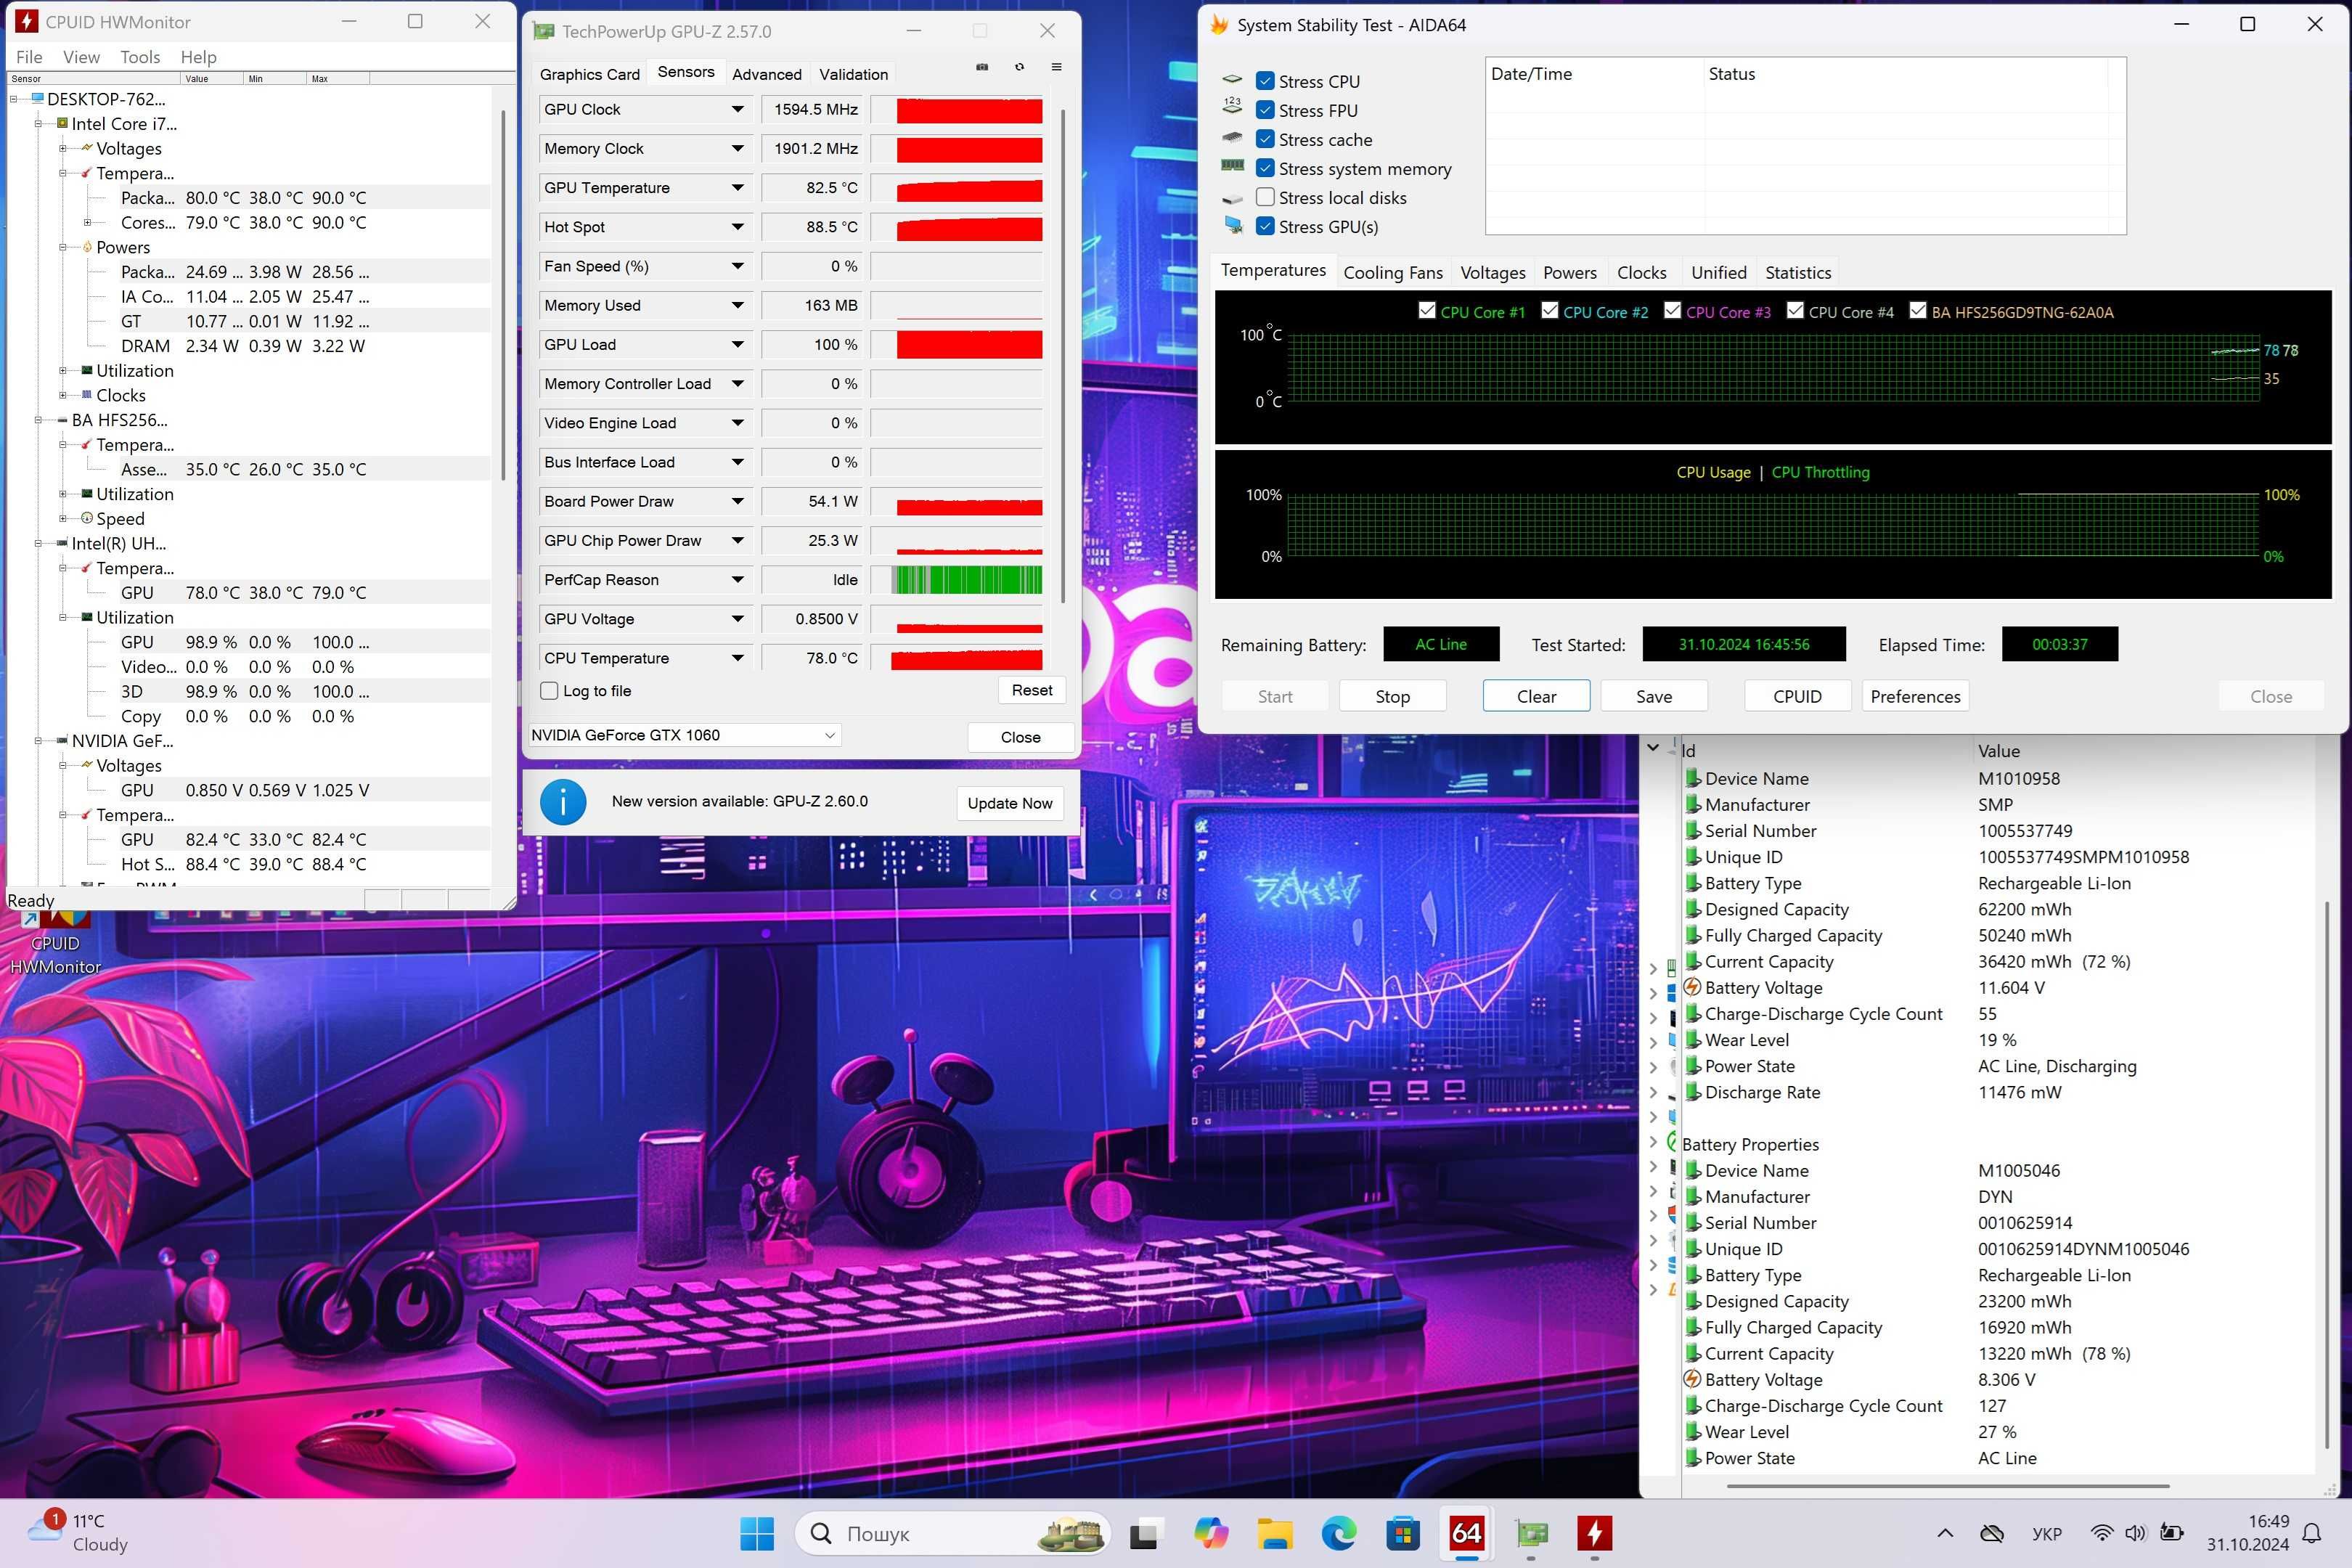Image resolution: width=2352 pixels, height=1568 pixels.
Task: Click the blue info icon in GPU-Z update bar
Action: click(x=563, y=802)
